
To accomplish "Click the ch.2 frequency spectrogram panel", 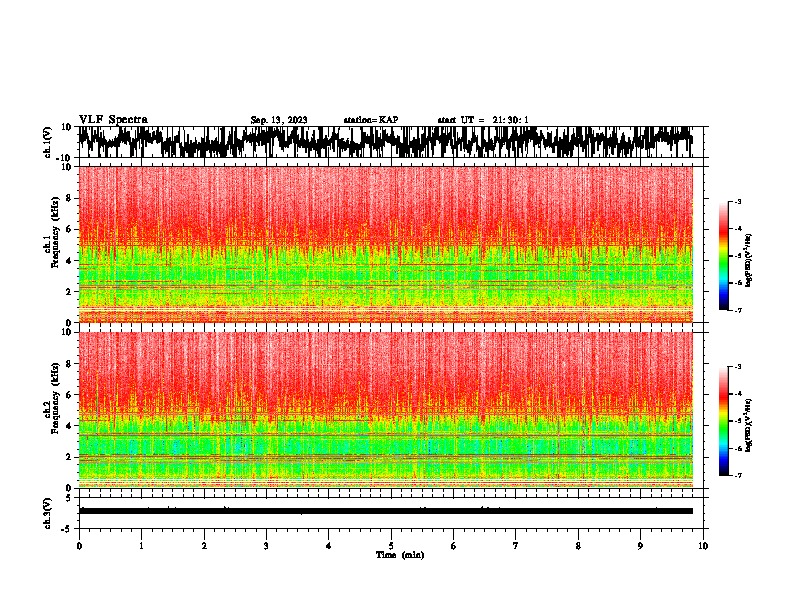I will point(385,410).
